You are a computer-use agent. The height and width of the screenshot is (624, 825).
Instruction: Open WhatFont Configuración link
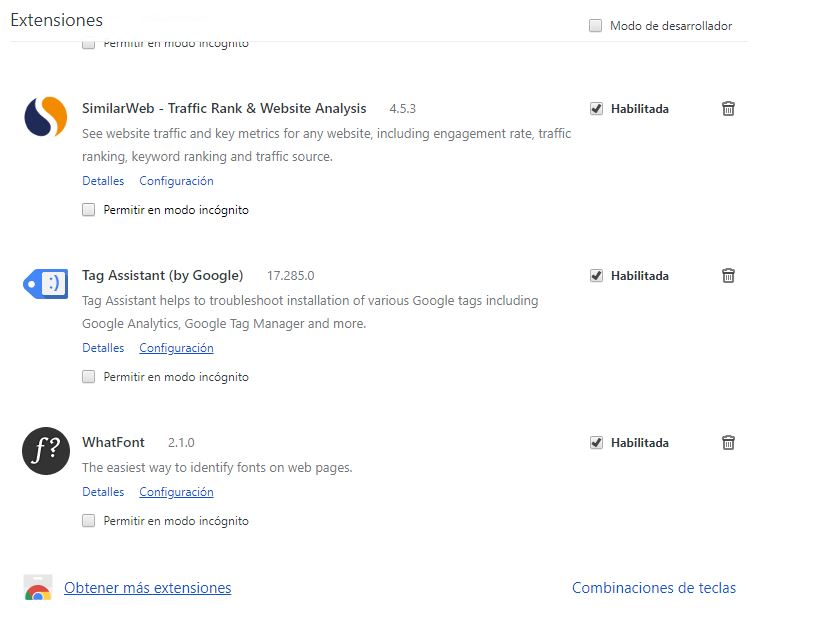(x=176, y=492)
